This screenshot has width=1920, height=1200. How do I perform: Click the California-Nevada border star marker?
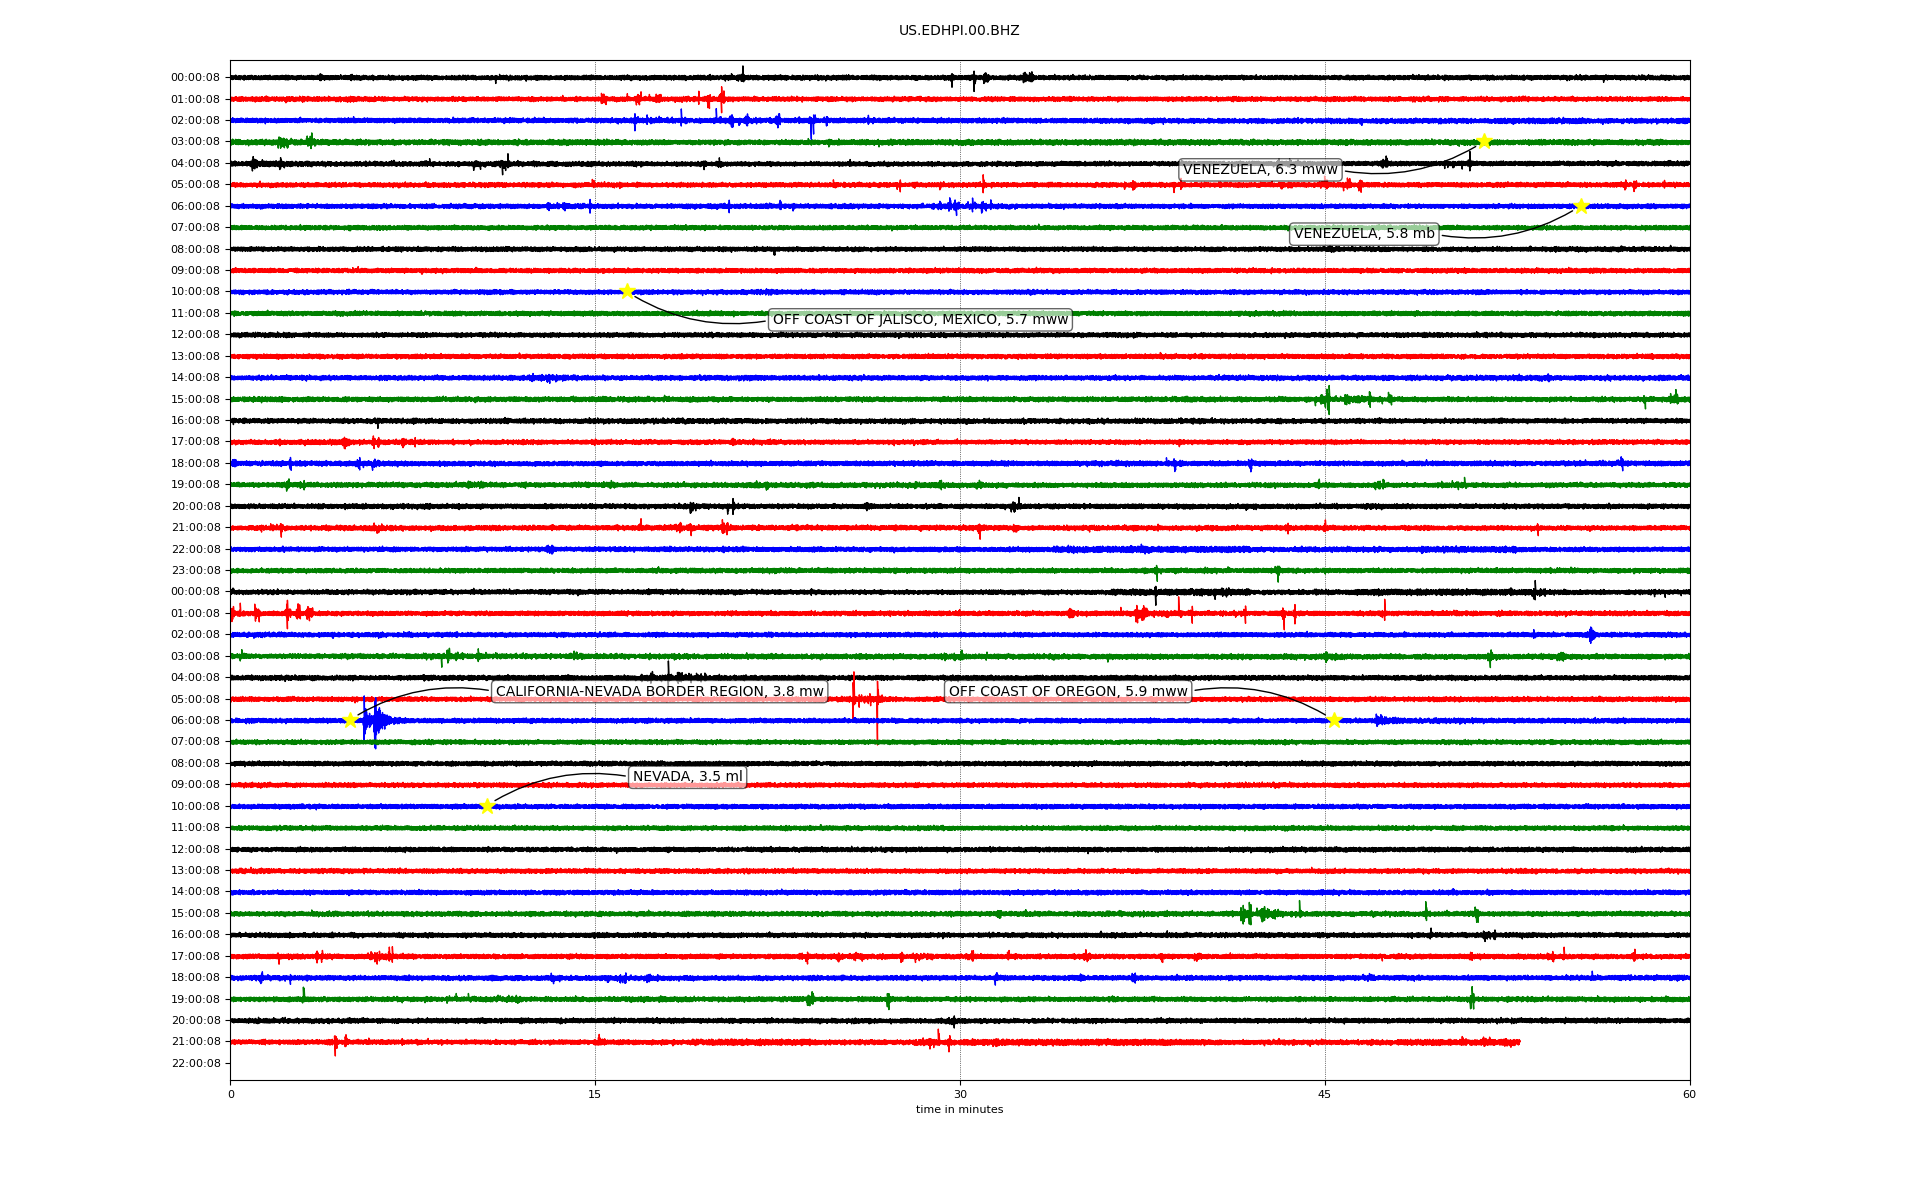coord(350,720)
